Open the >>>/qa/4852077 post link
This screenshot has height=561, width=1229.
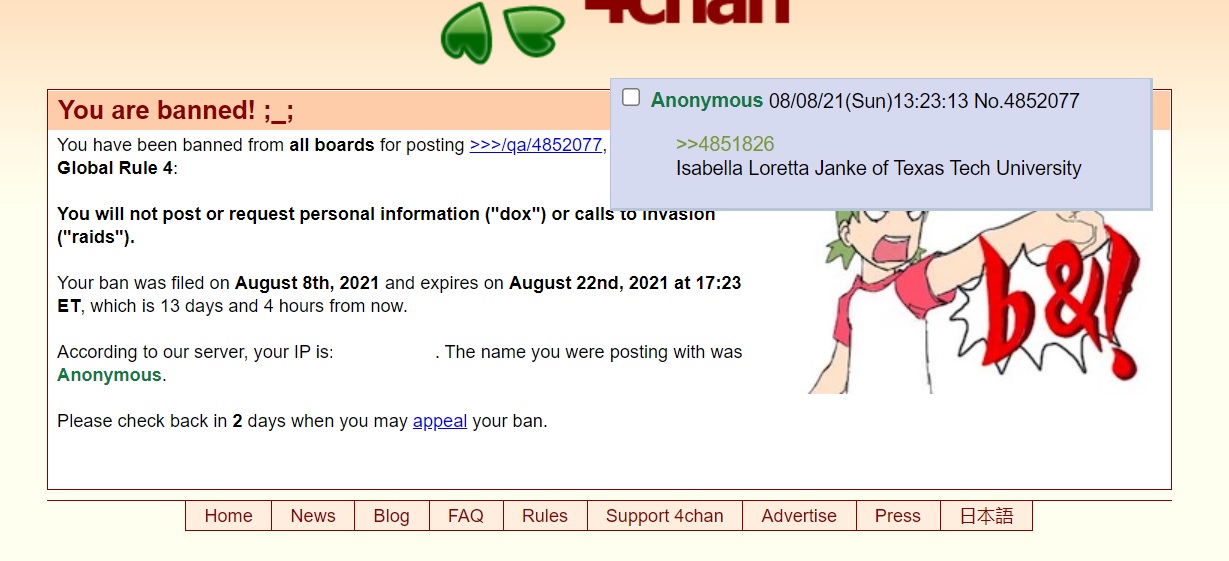pyautogui.click(x=536, y=145)
